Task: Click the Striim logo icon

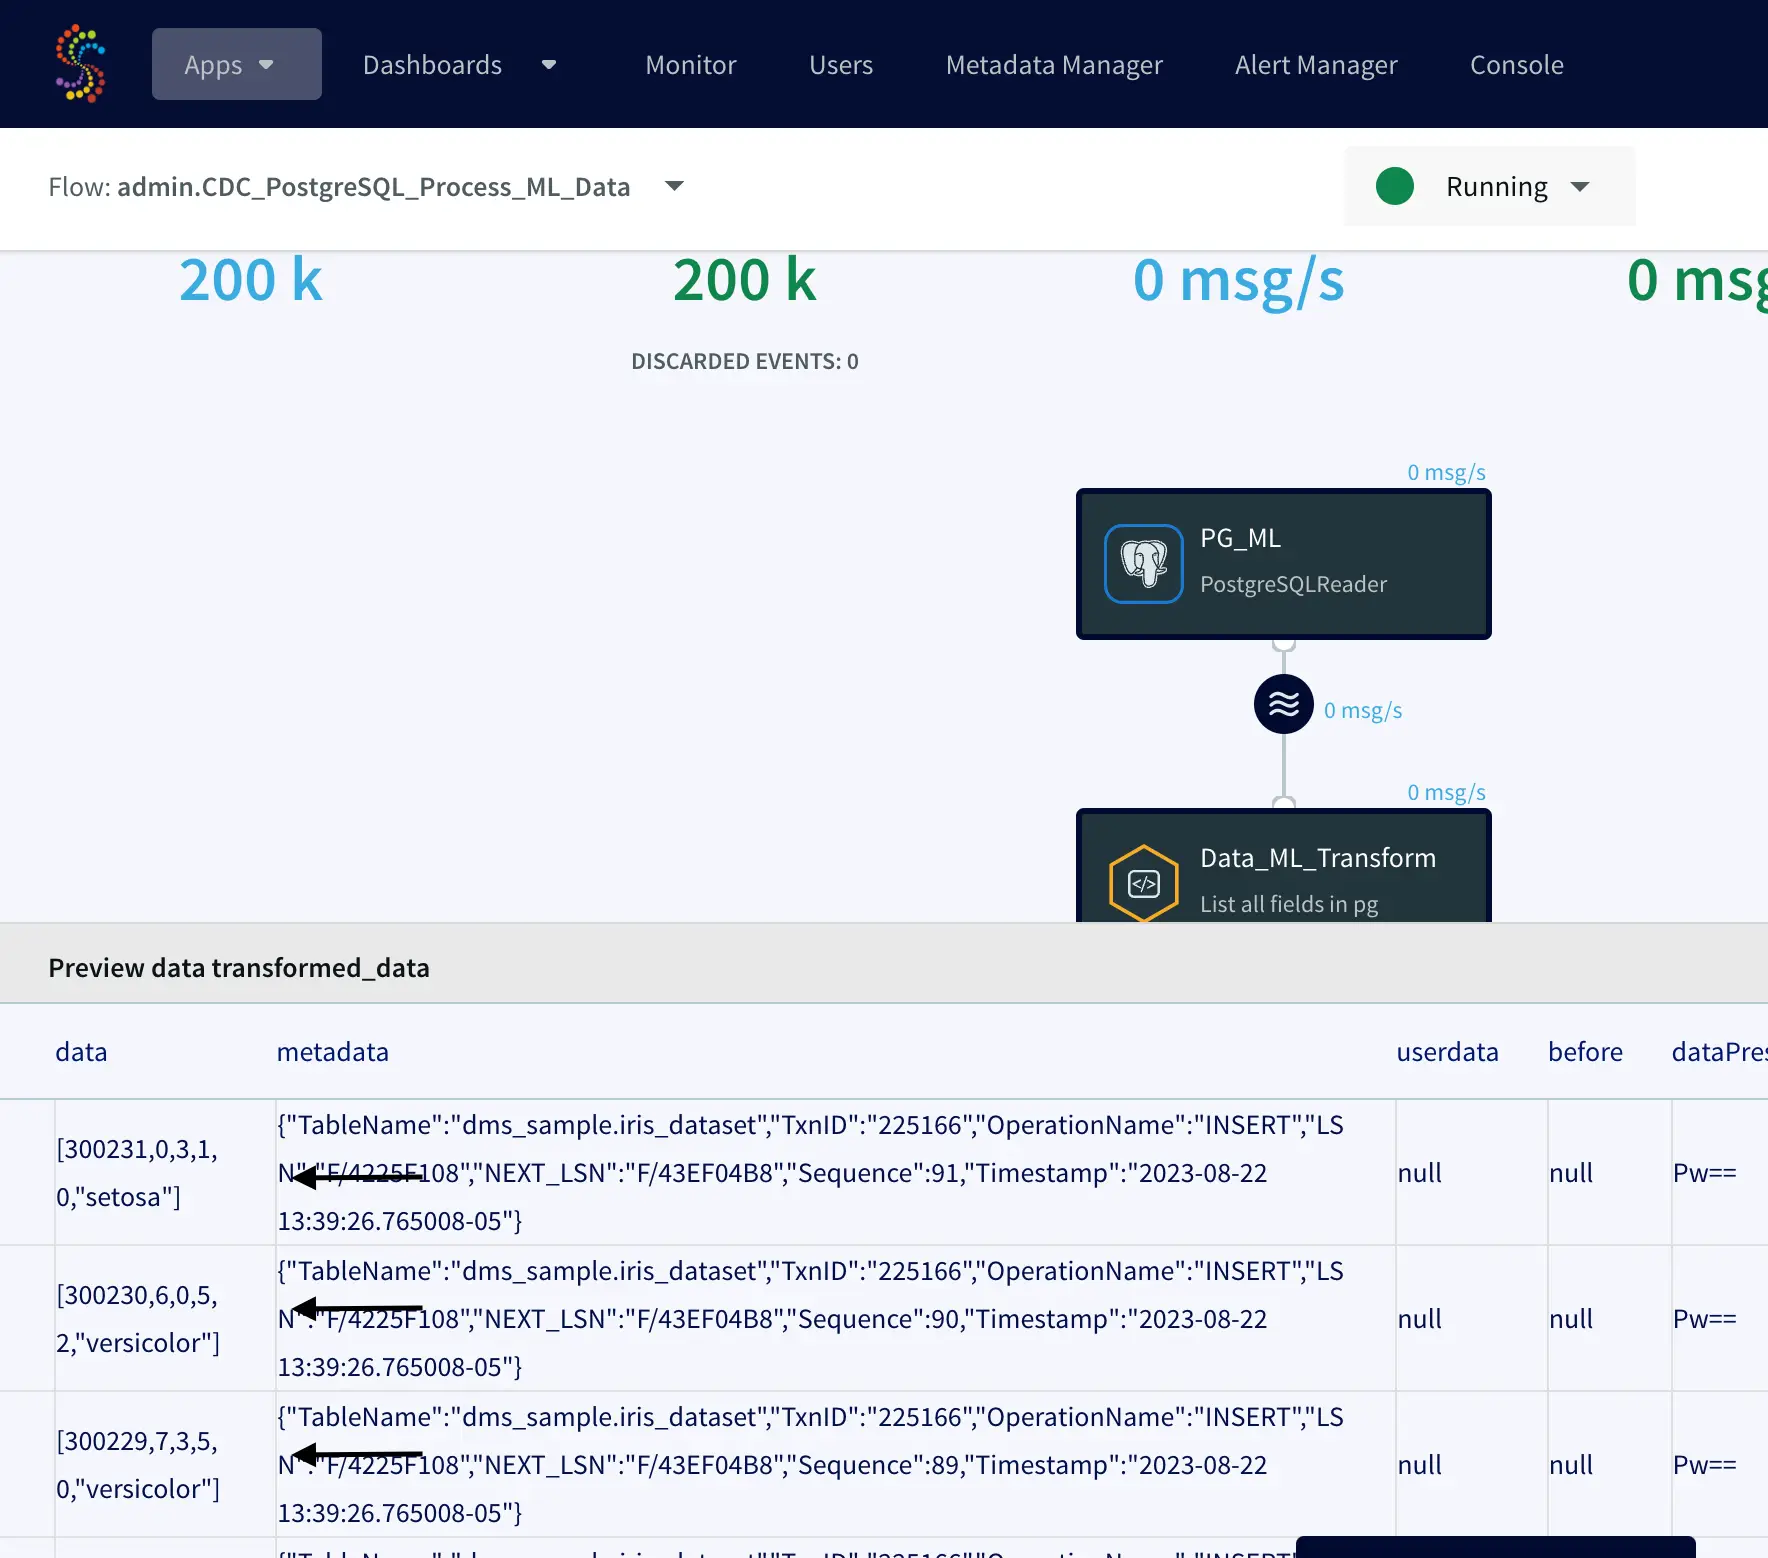Action: (x=80, y=64)
